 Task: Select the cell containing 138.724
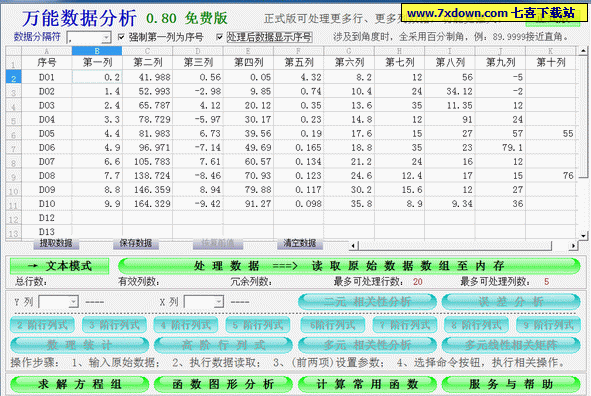click(147, 176)
